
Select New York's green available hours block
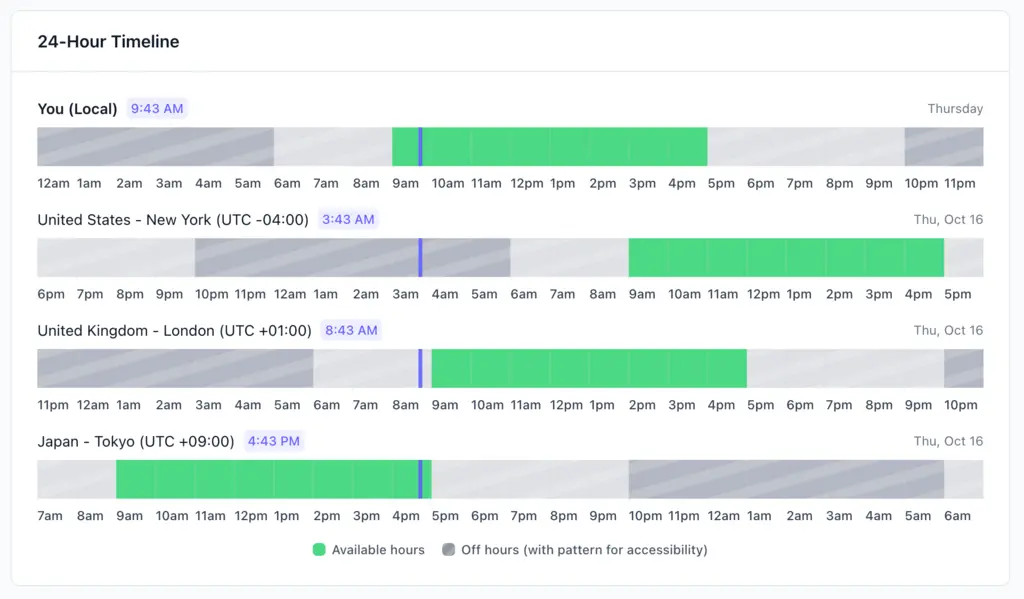click(x=786, y=258)
